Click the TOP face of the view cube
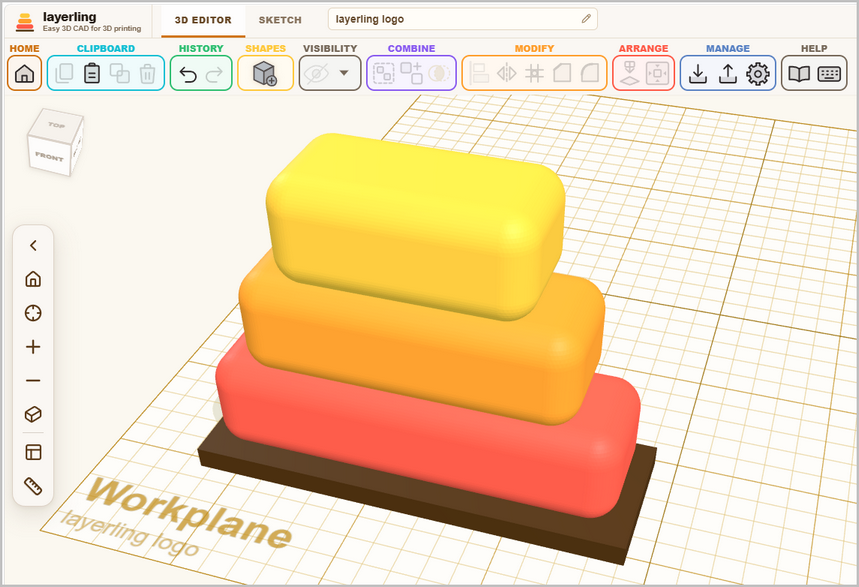Image resolution: width=859 pixels, height=587 pixels. tap(56, 125)
